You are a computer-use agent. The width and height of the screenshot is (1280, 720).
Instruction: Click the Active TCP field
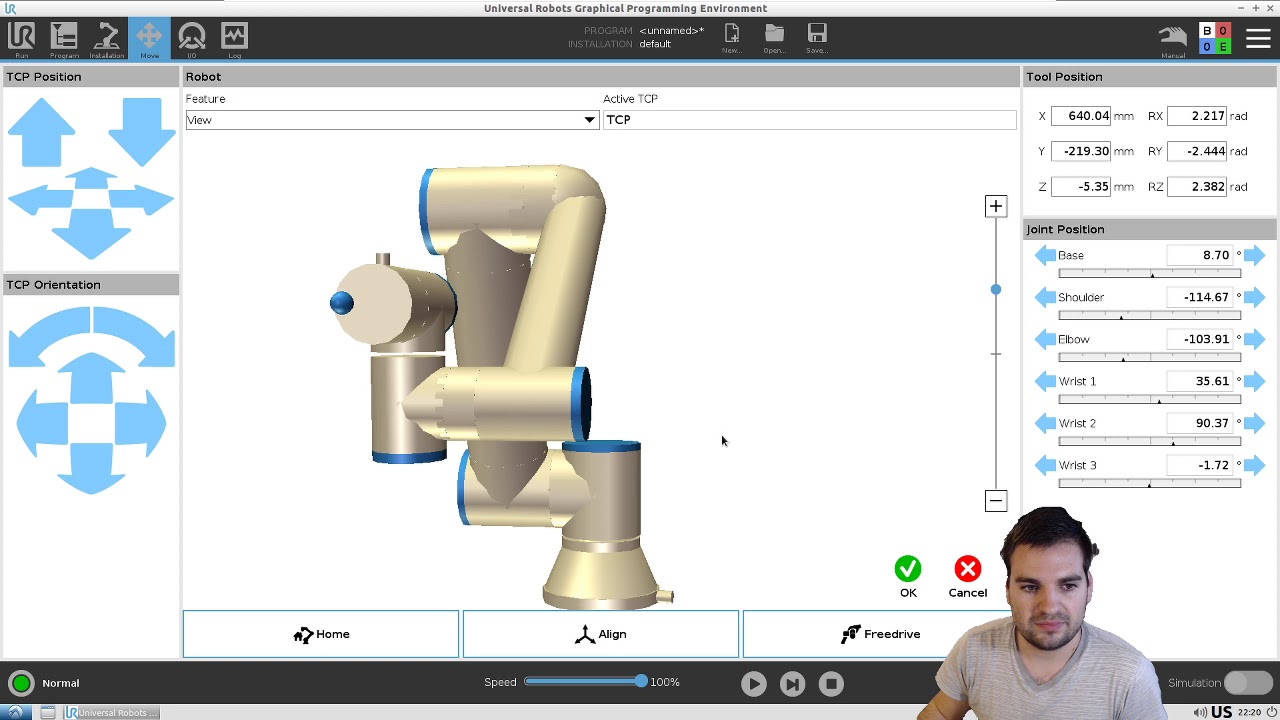[809, 120]
